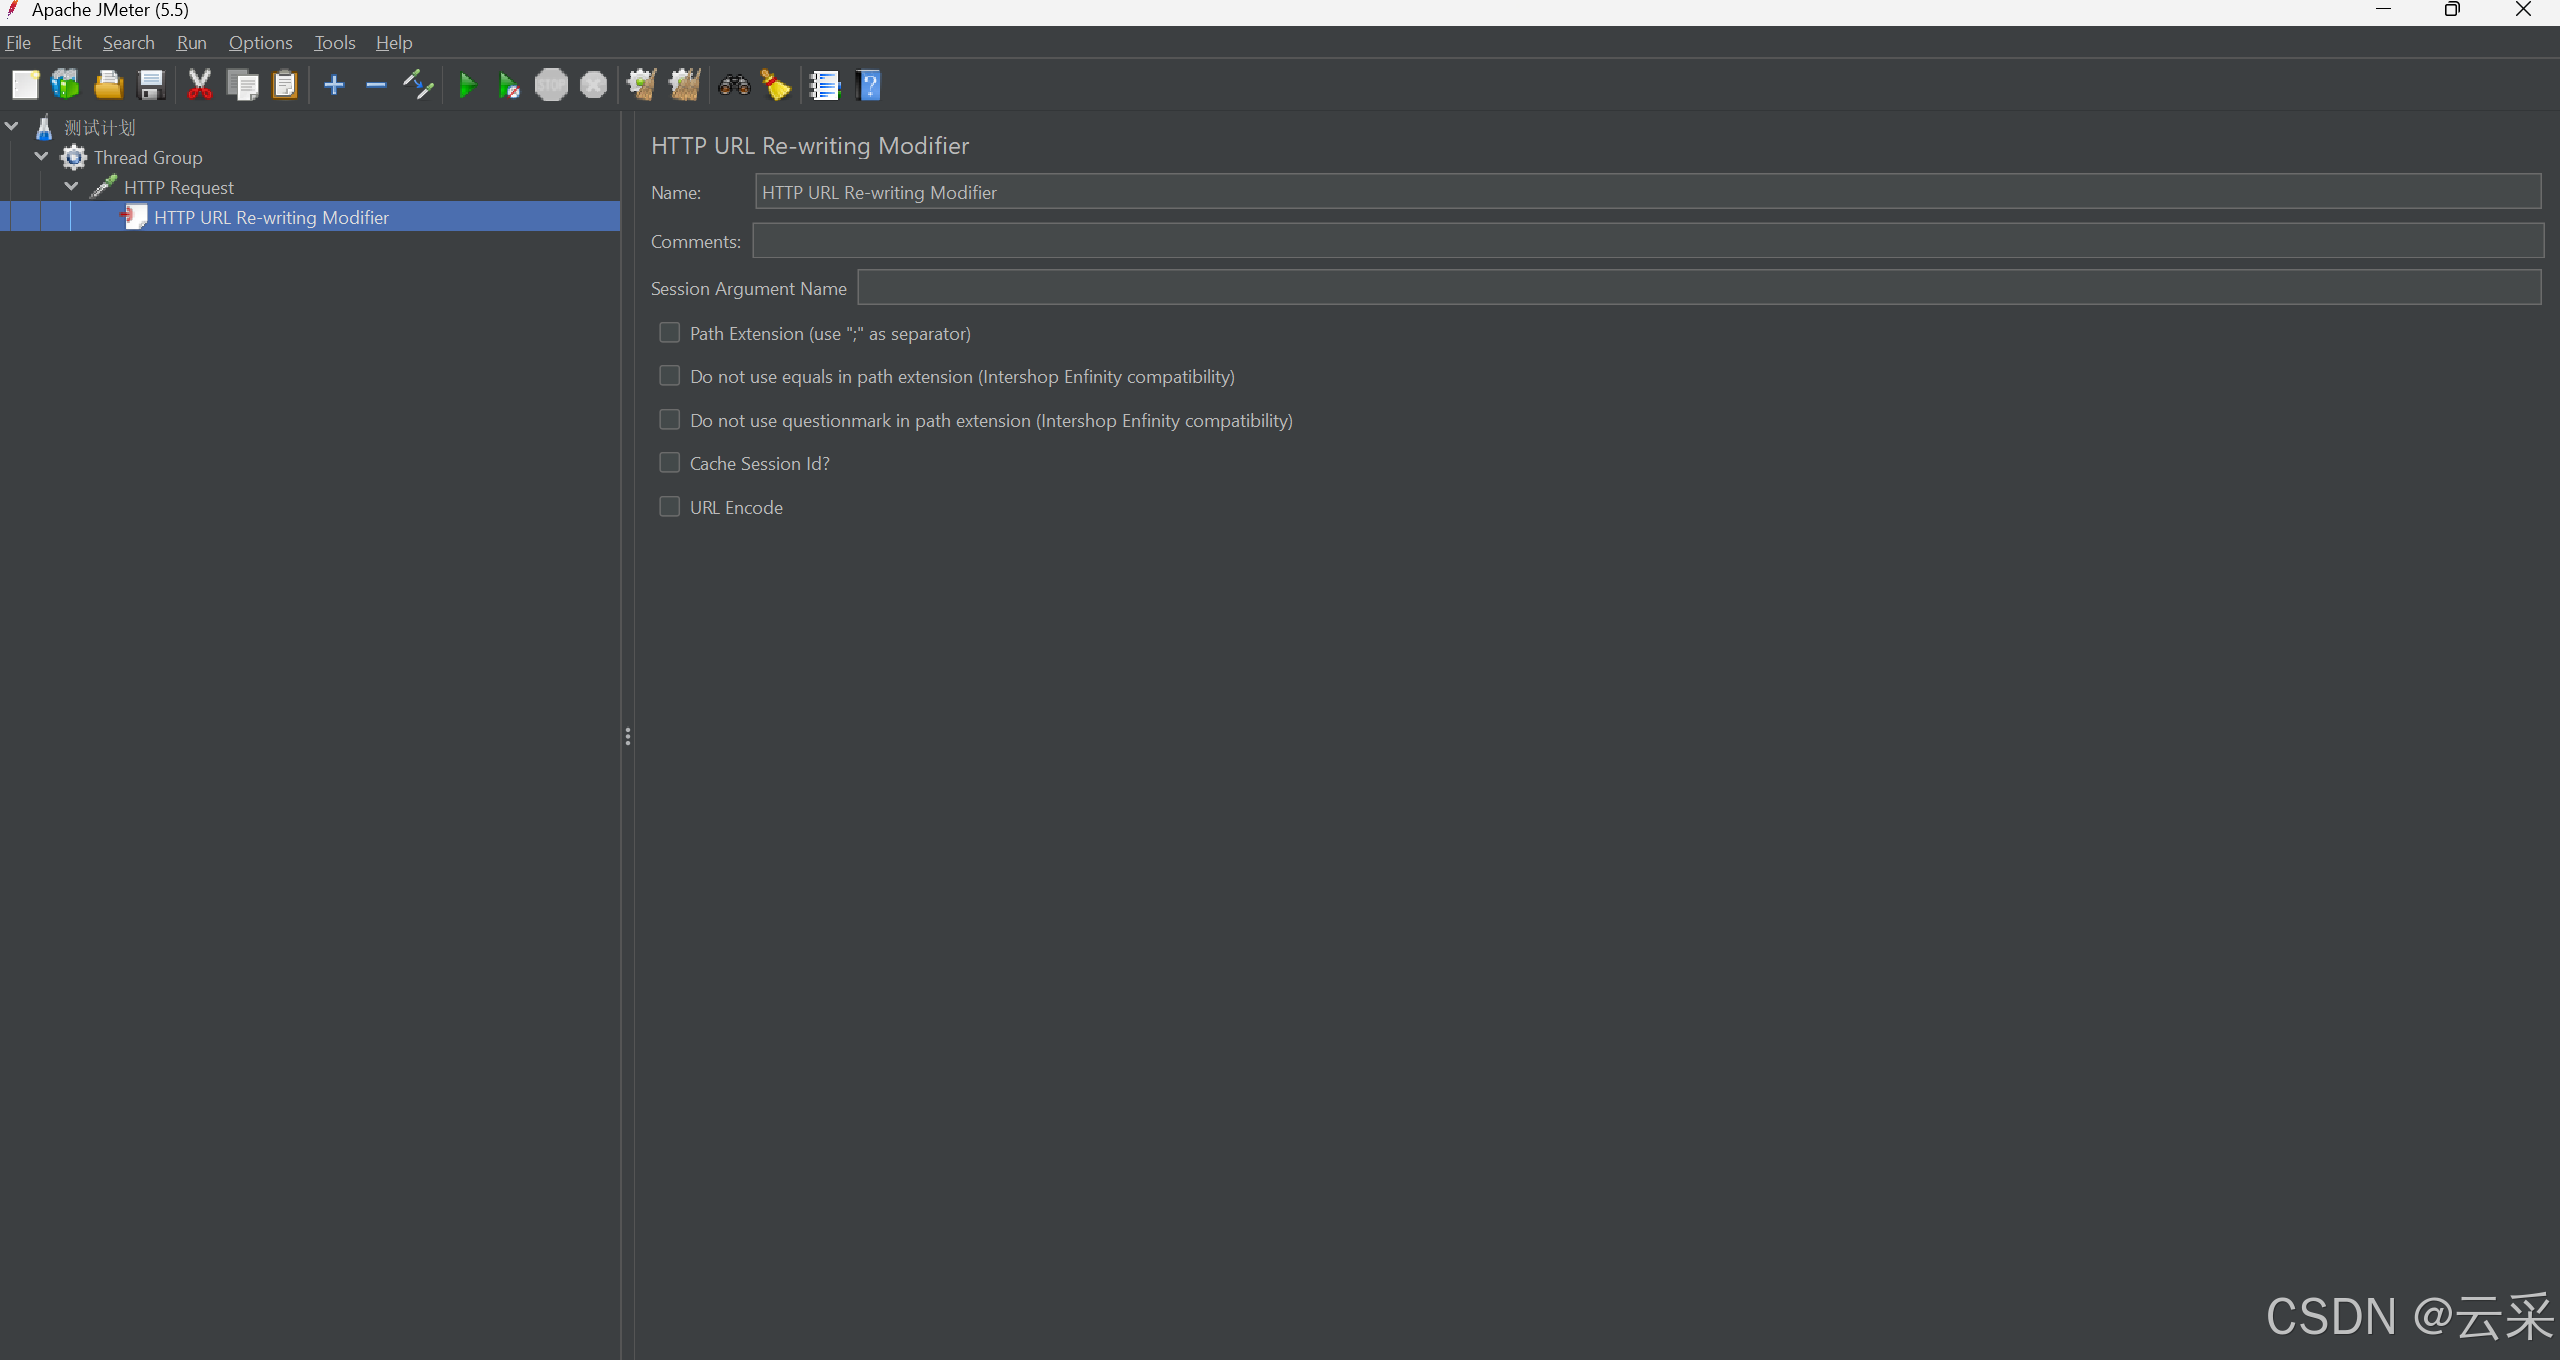Viewport: 2560px width, 1360px height.
Task: Collapse the Thread Group node
Action: 42,156
